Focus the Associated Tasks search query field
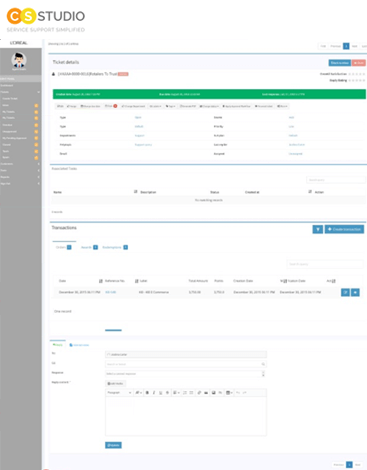The width and height of the screenshot is (367, 470). pos(336,180)
